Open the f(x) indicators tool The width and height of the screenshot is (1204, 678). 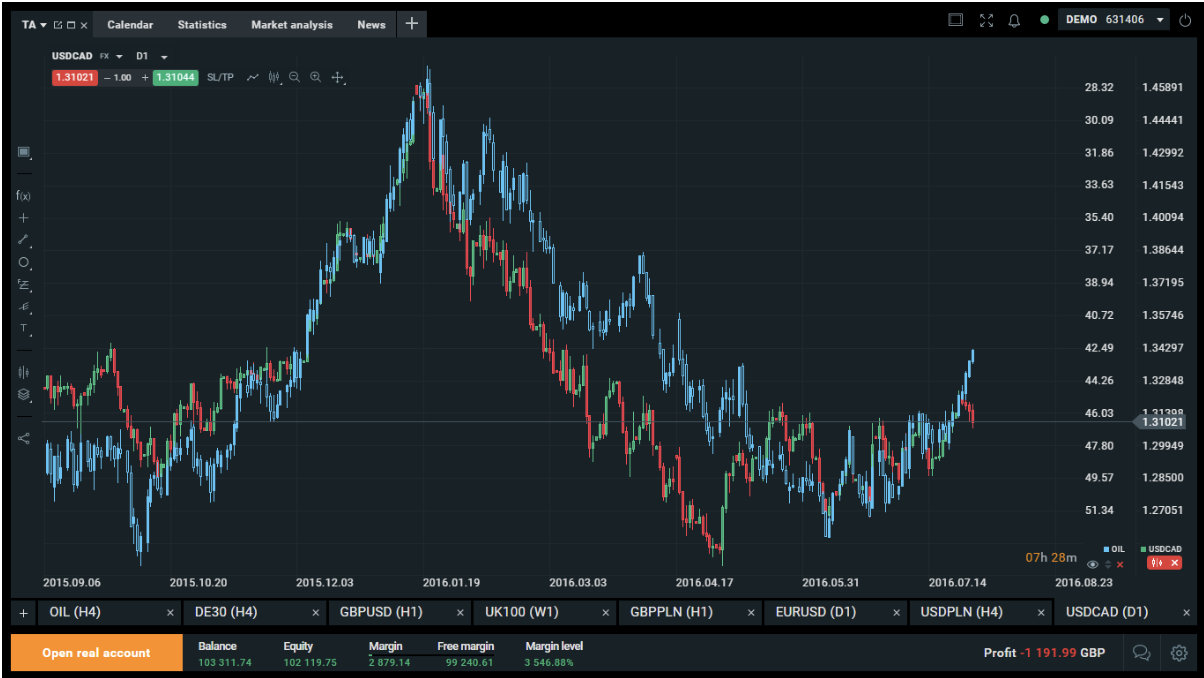point(23,196)
